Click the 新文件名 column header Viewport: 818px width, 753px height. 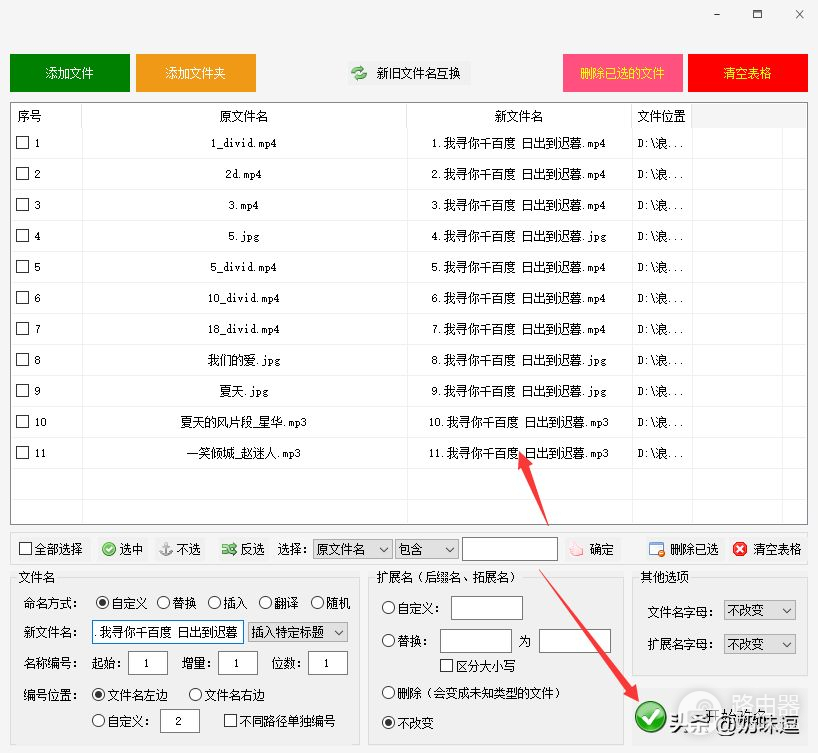pos(519,116)
